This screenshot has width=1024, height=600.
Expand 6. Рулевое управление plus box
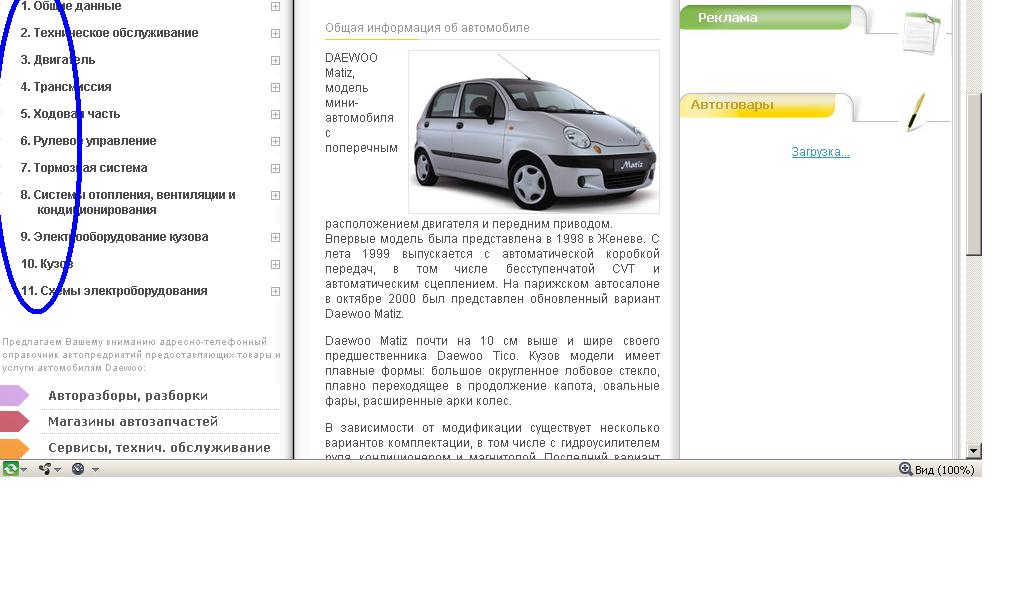[276, 142]
